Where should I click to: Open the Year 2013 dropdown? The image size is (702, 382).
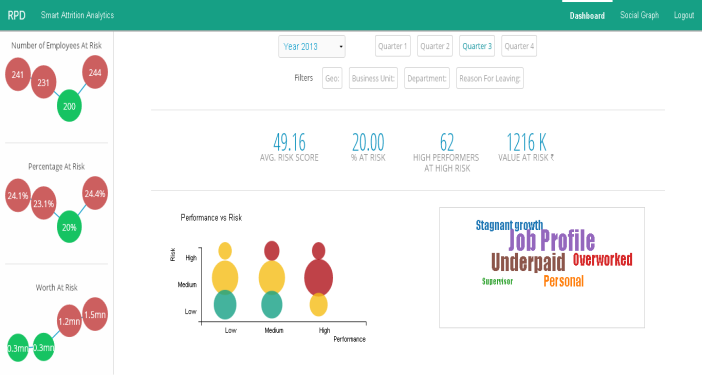coord(312,47)
